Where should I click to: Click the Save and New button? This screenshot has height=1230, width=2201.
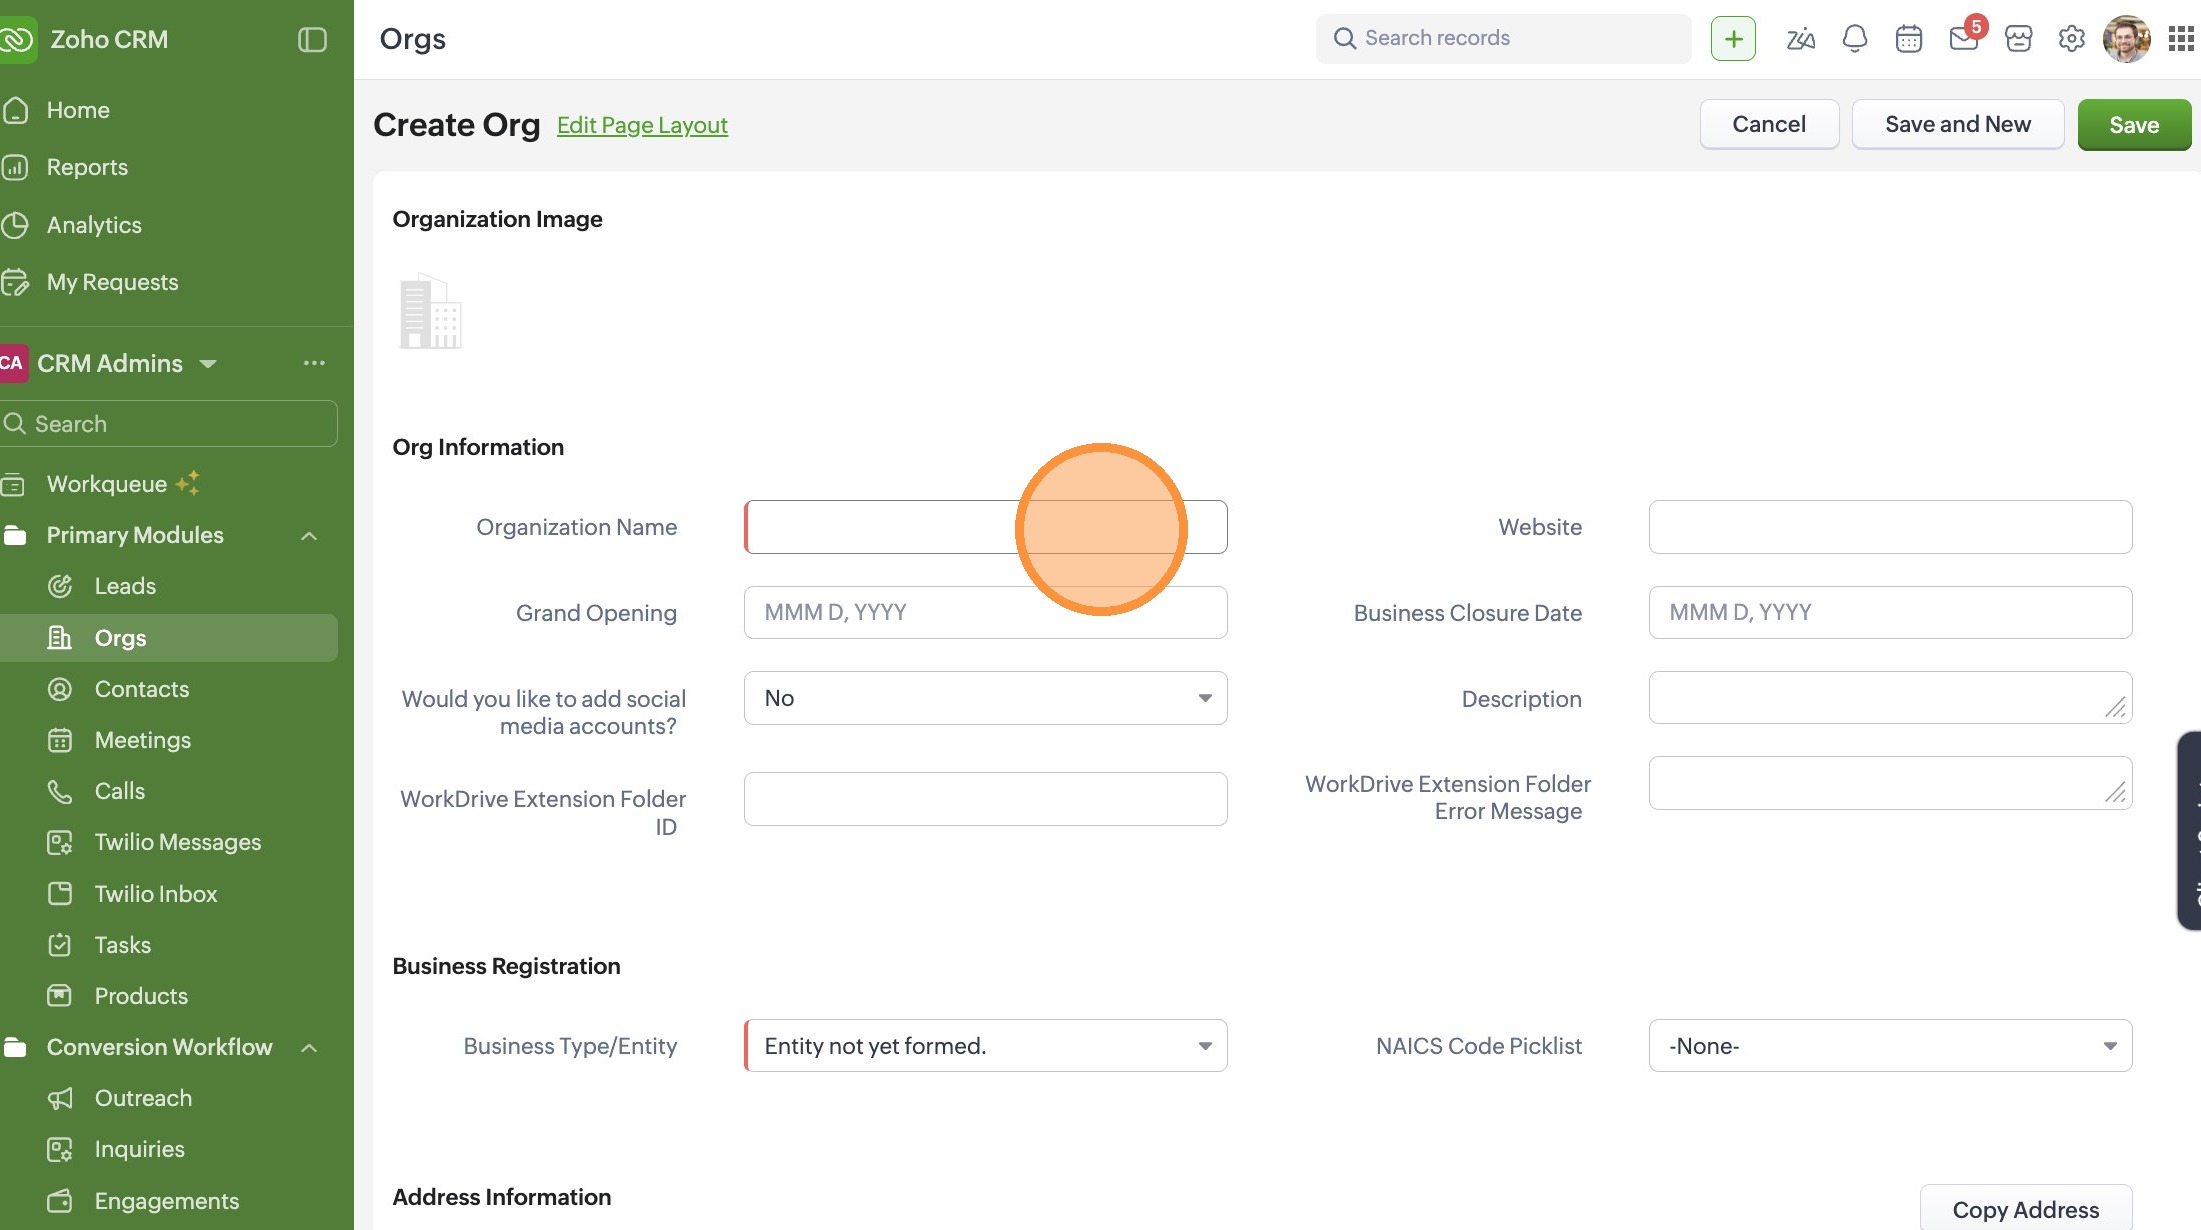[1957, 124]
